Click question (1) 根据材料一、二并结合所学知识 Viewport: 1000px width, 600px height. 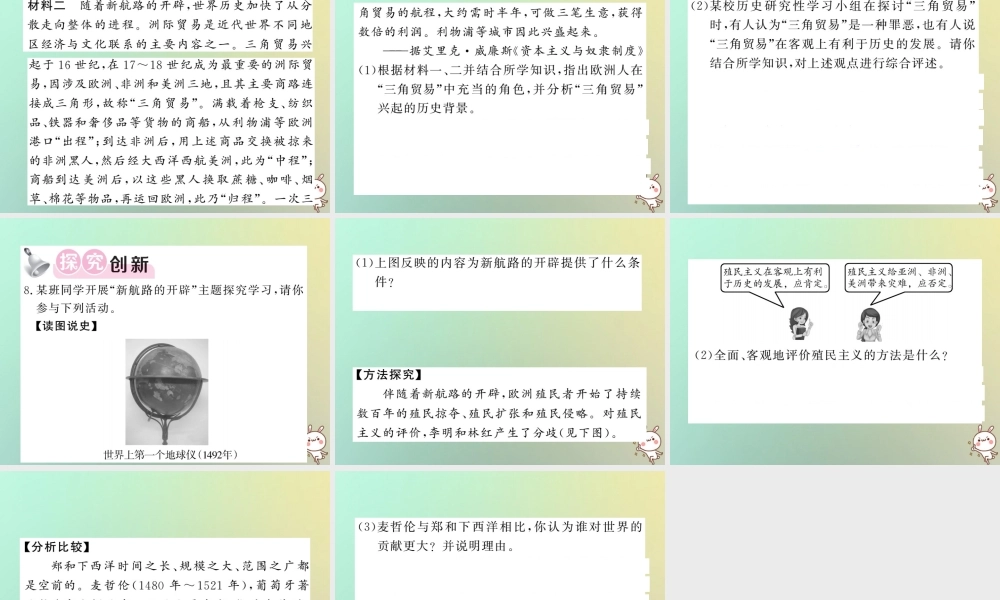pyautogui.click(x=500, y=89)
